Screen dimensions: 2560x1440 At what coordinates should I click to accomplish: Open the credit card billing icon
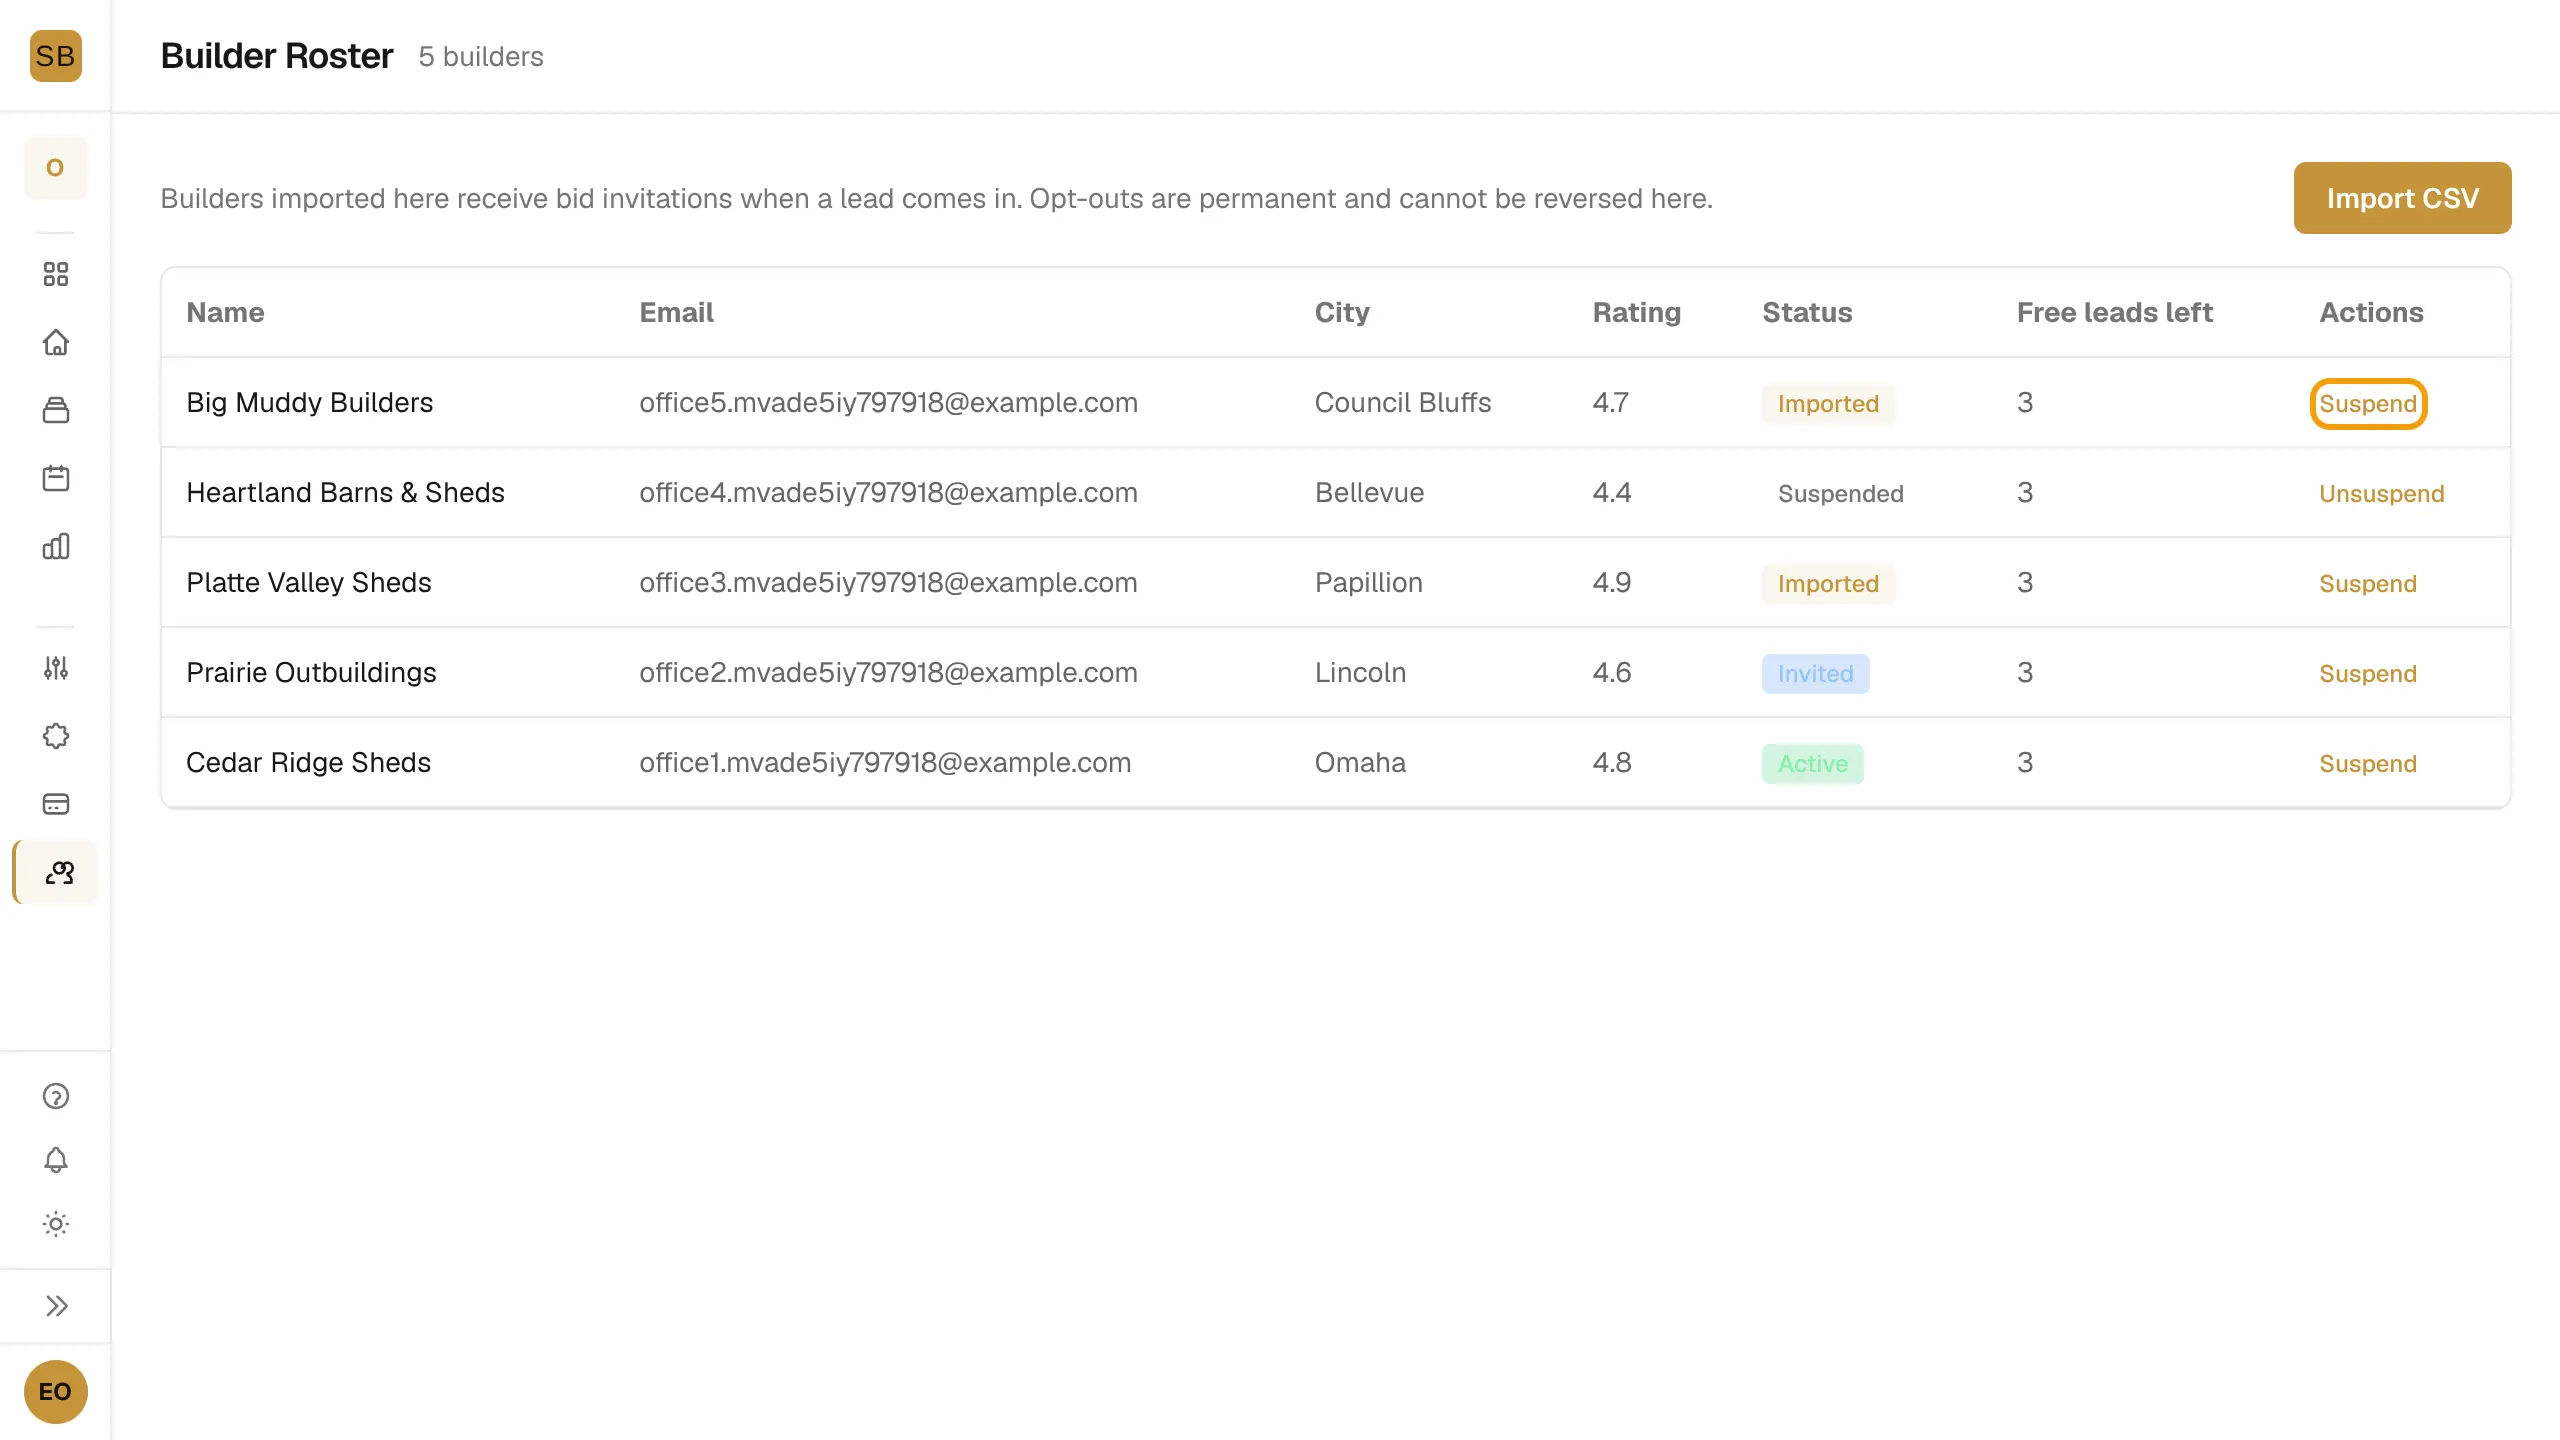coord(56,804)
